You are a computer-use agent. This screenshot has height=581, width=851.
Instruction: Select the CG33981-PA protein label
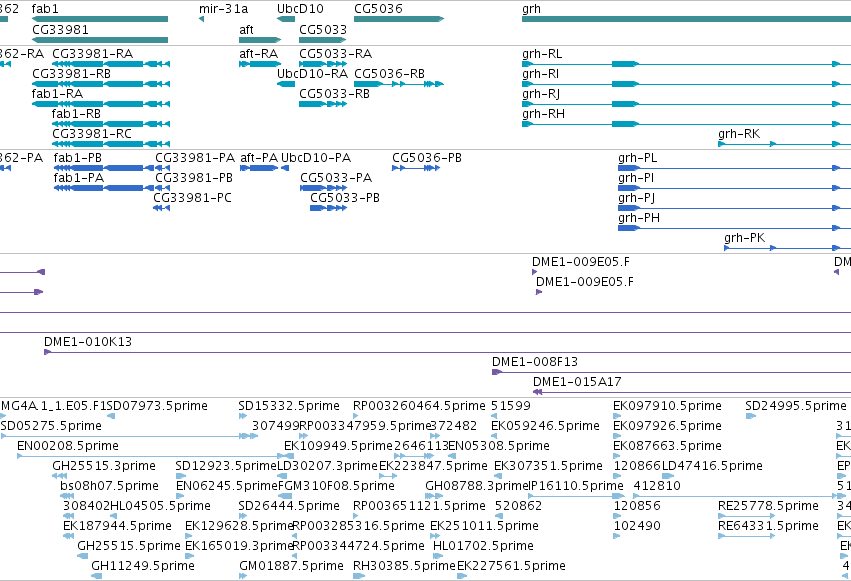tap(195, 158)
